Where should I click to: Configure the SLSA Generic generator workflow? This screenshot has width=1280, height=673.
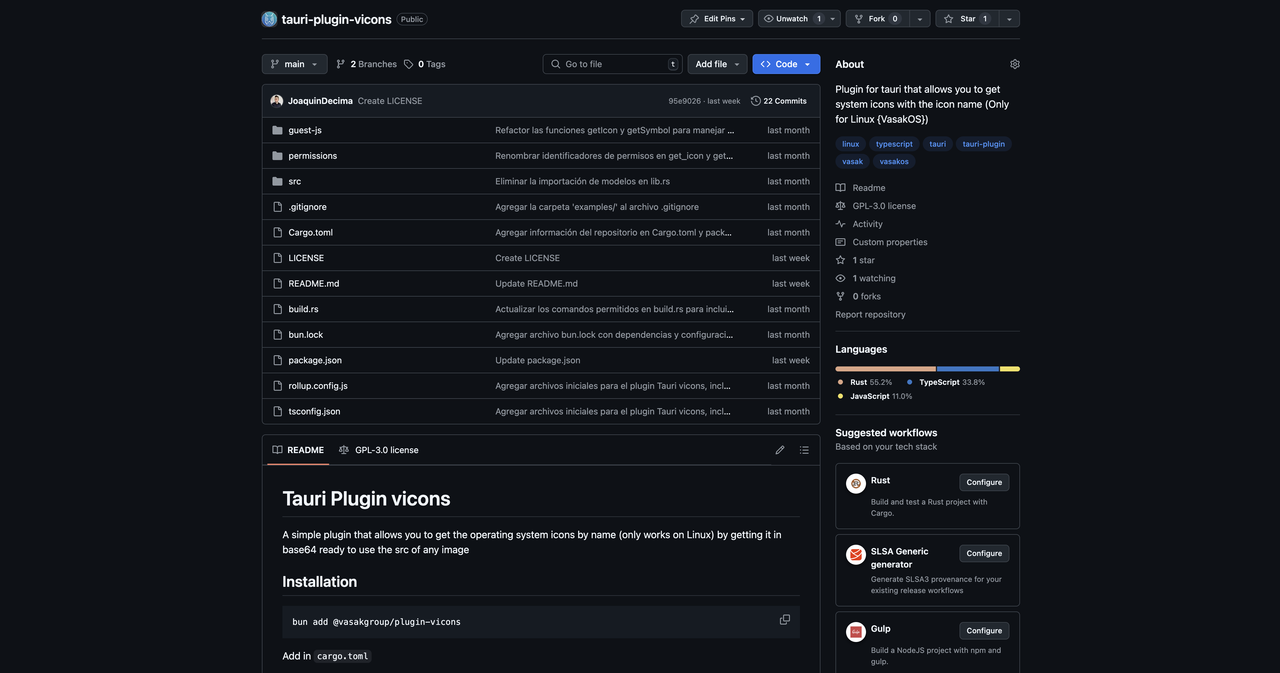[984, 553]
